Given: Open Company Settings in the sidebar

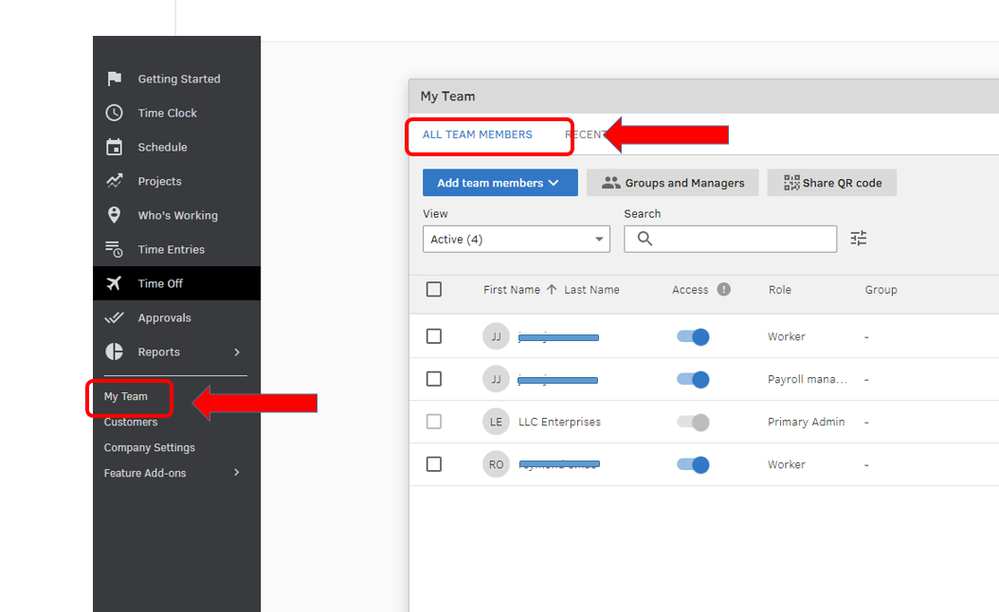Looking at the screenshot, I should [150, 448].
